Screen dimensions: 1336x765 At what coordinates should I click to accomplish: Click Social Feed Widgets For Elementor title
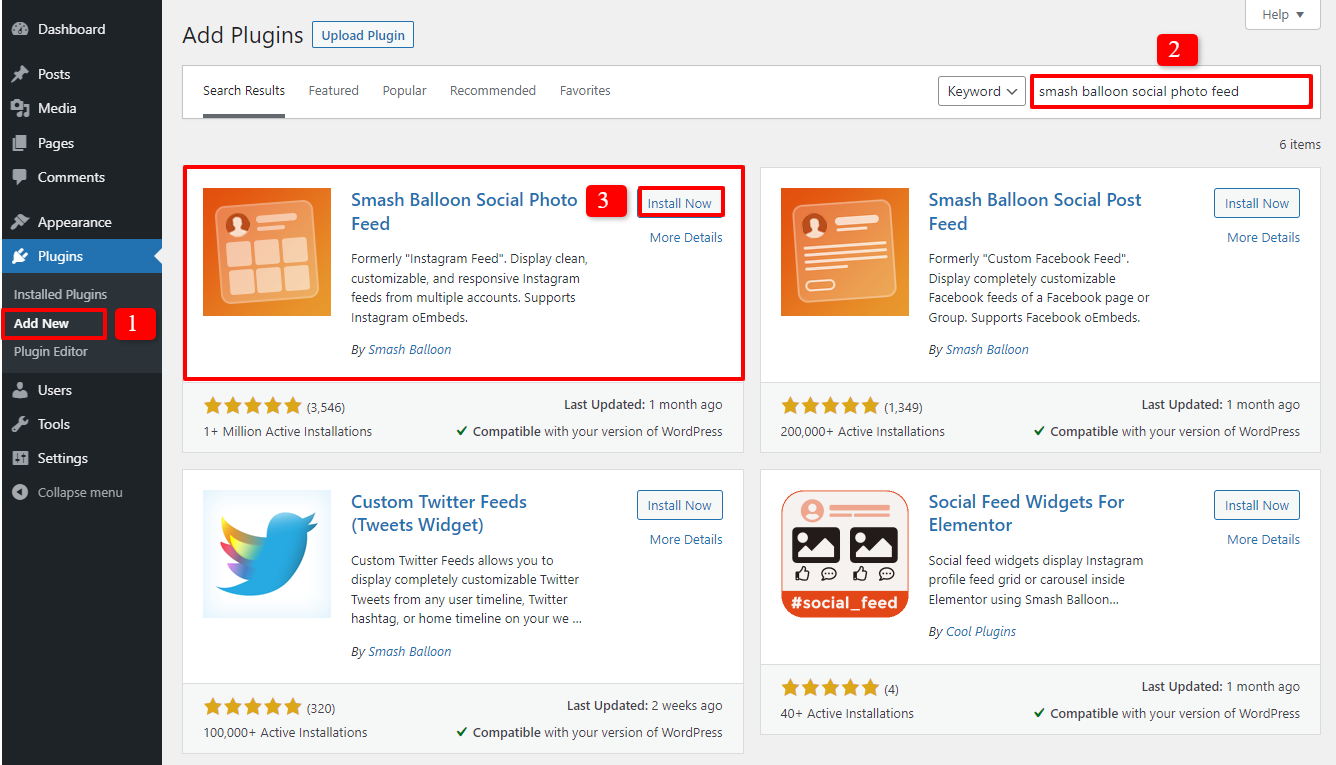pyautogui.click(x=1026, y=513)
